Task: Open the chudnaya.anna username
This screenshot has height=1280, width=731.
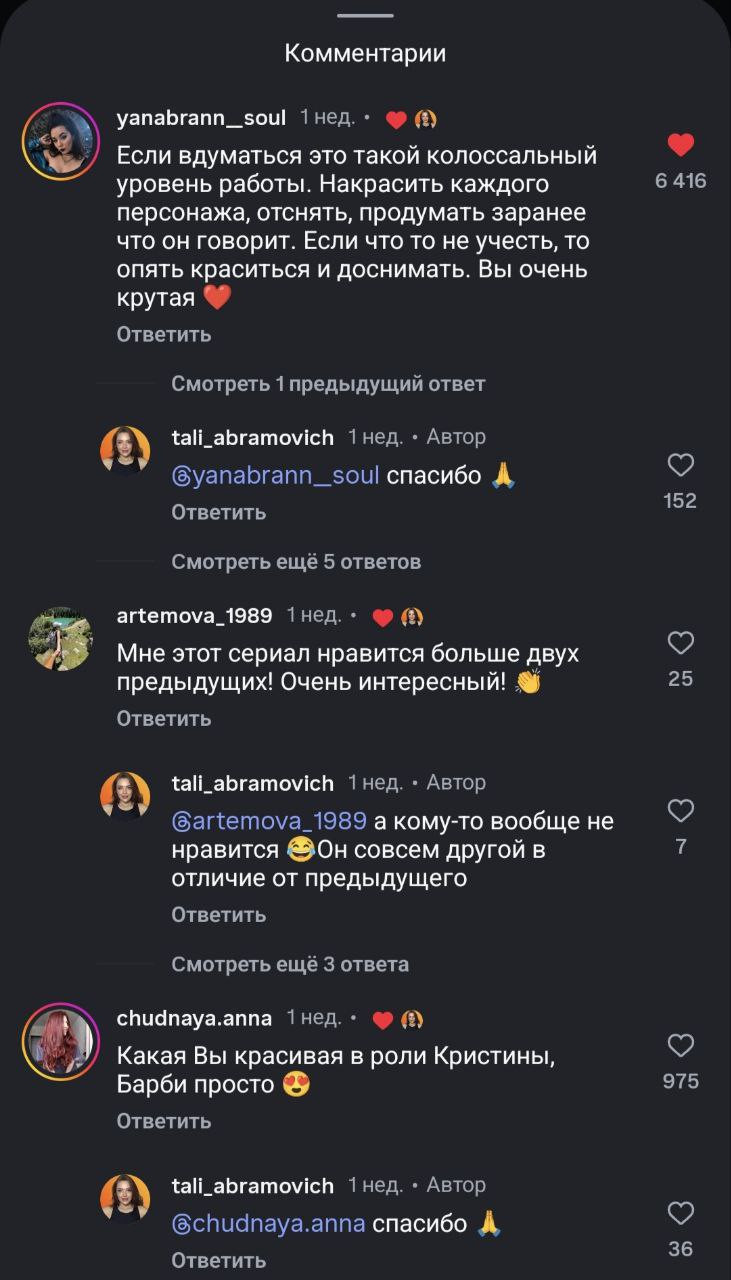Action: click(x=194, y=1018)
